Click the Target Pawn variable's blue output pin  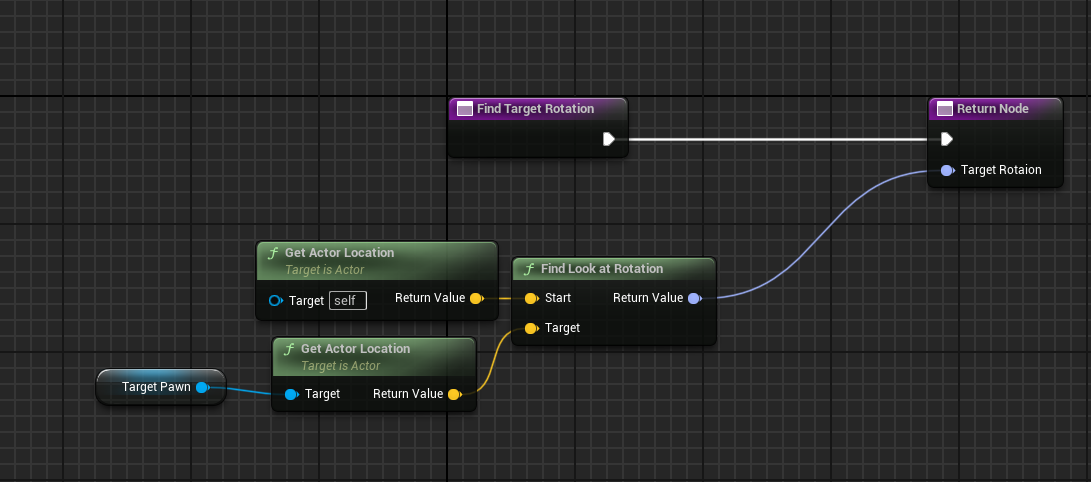click(x=202, y=387)
